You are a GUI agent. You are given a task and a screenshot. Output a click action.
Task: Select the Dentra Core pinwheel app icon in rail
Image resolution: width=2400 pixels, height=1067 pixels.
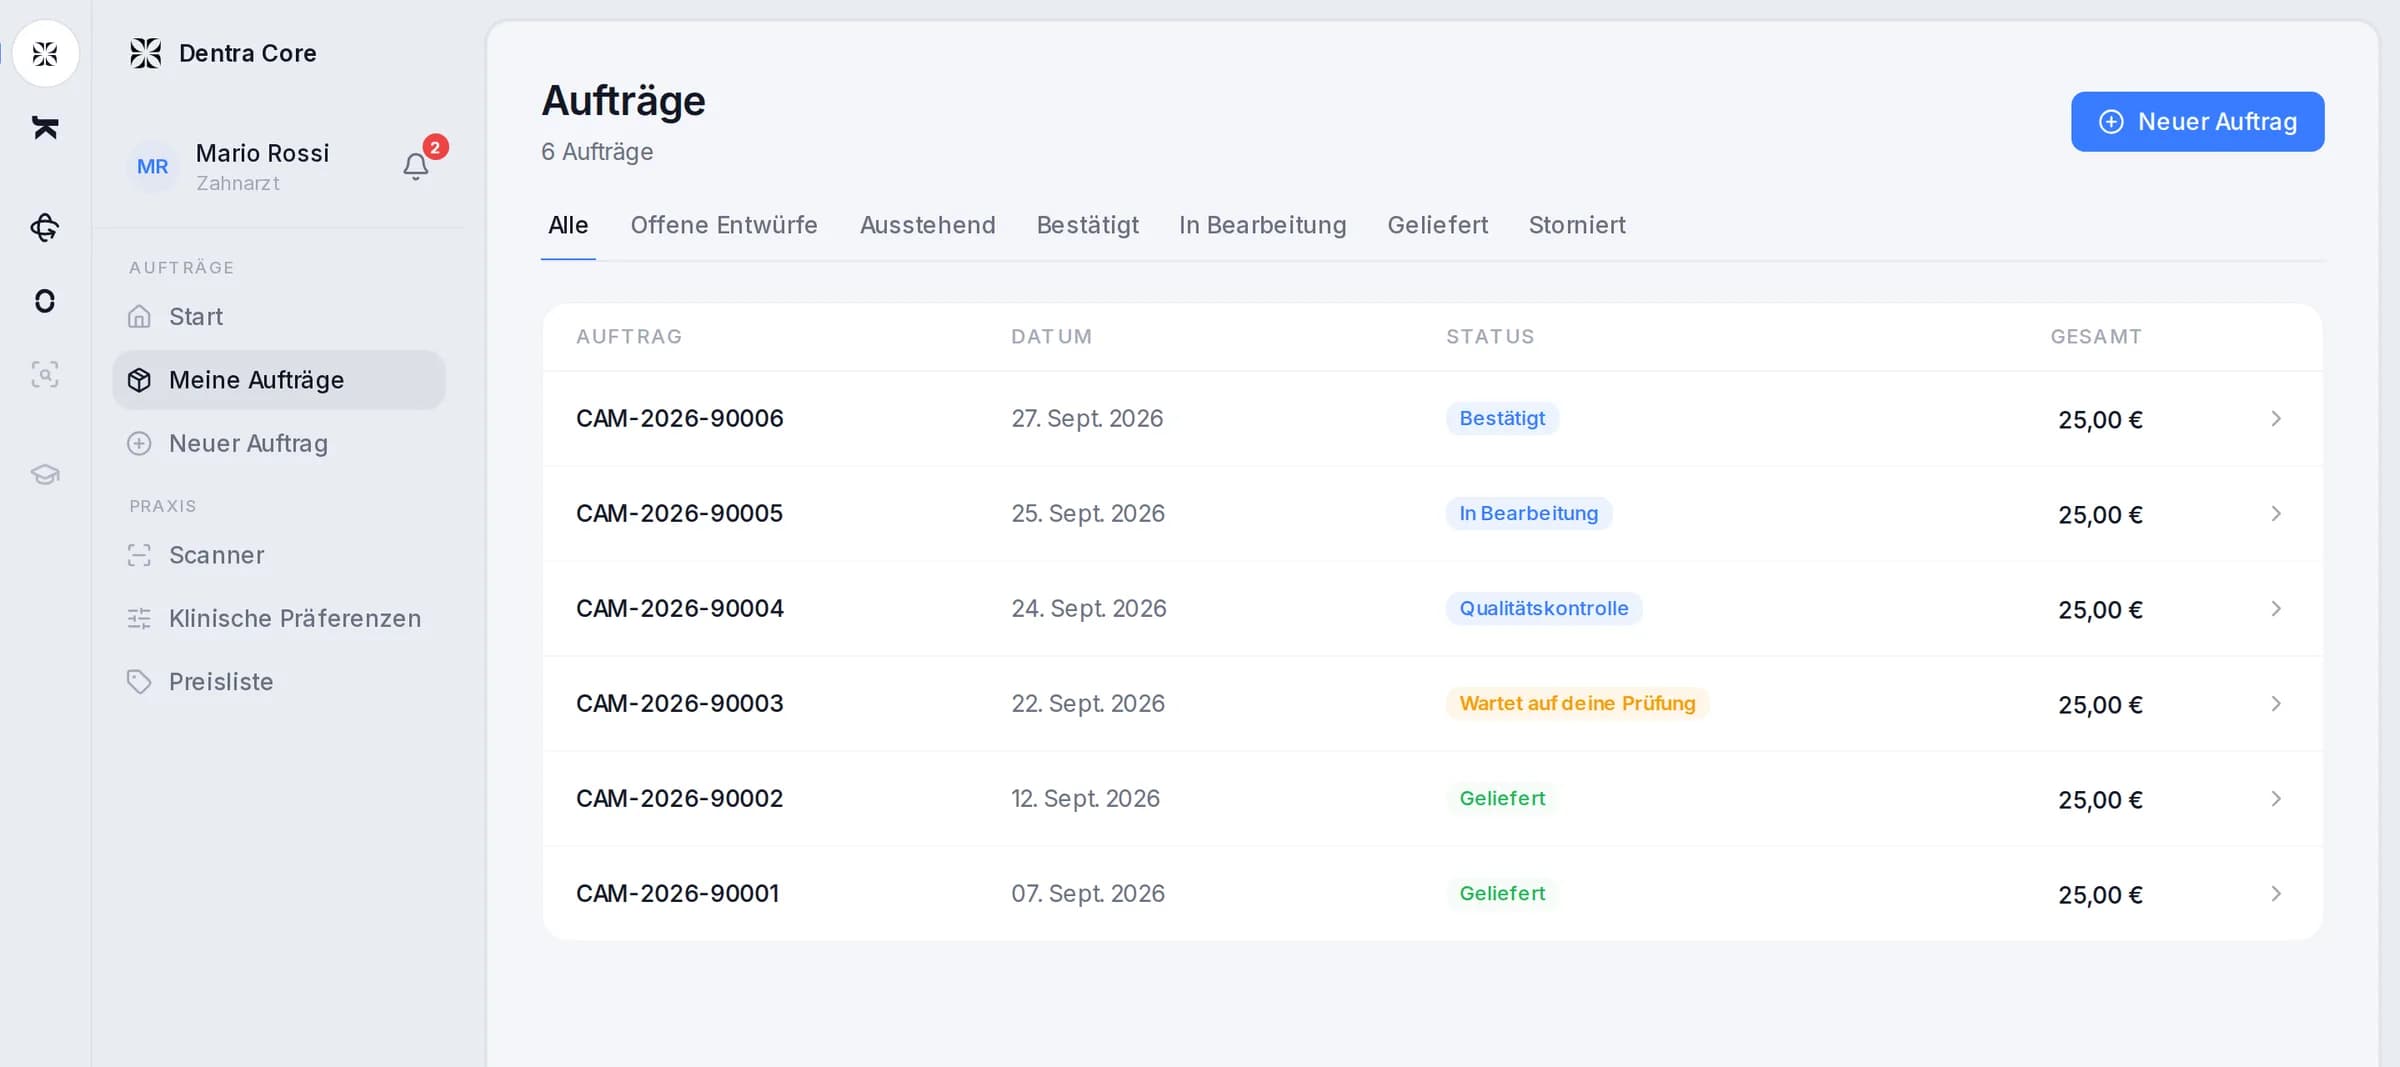[45, 53]
